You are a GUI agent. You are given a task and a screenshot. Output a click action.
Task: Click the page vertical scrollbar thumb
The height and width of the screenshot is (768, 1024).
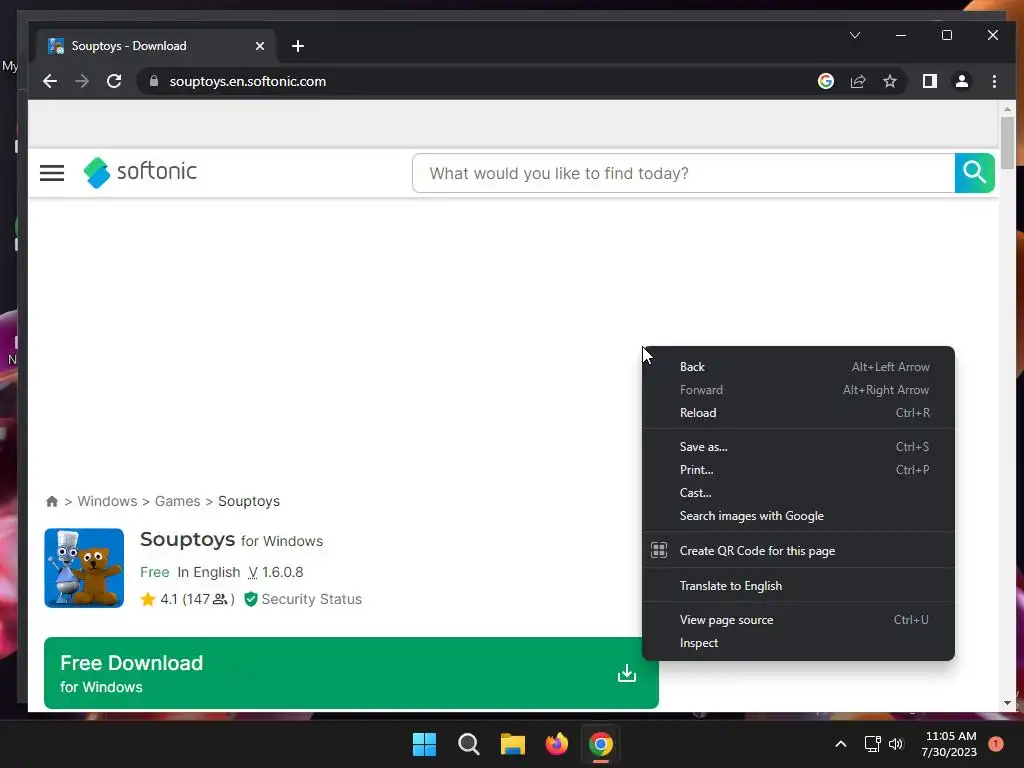(1007, 143)
